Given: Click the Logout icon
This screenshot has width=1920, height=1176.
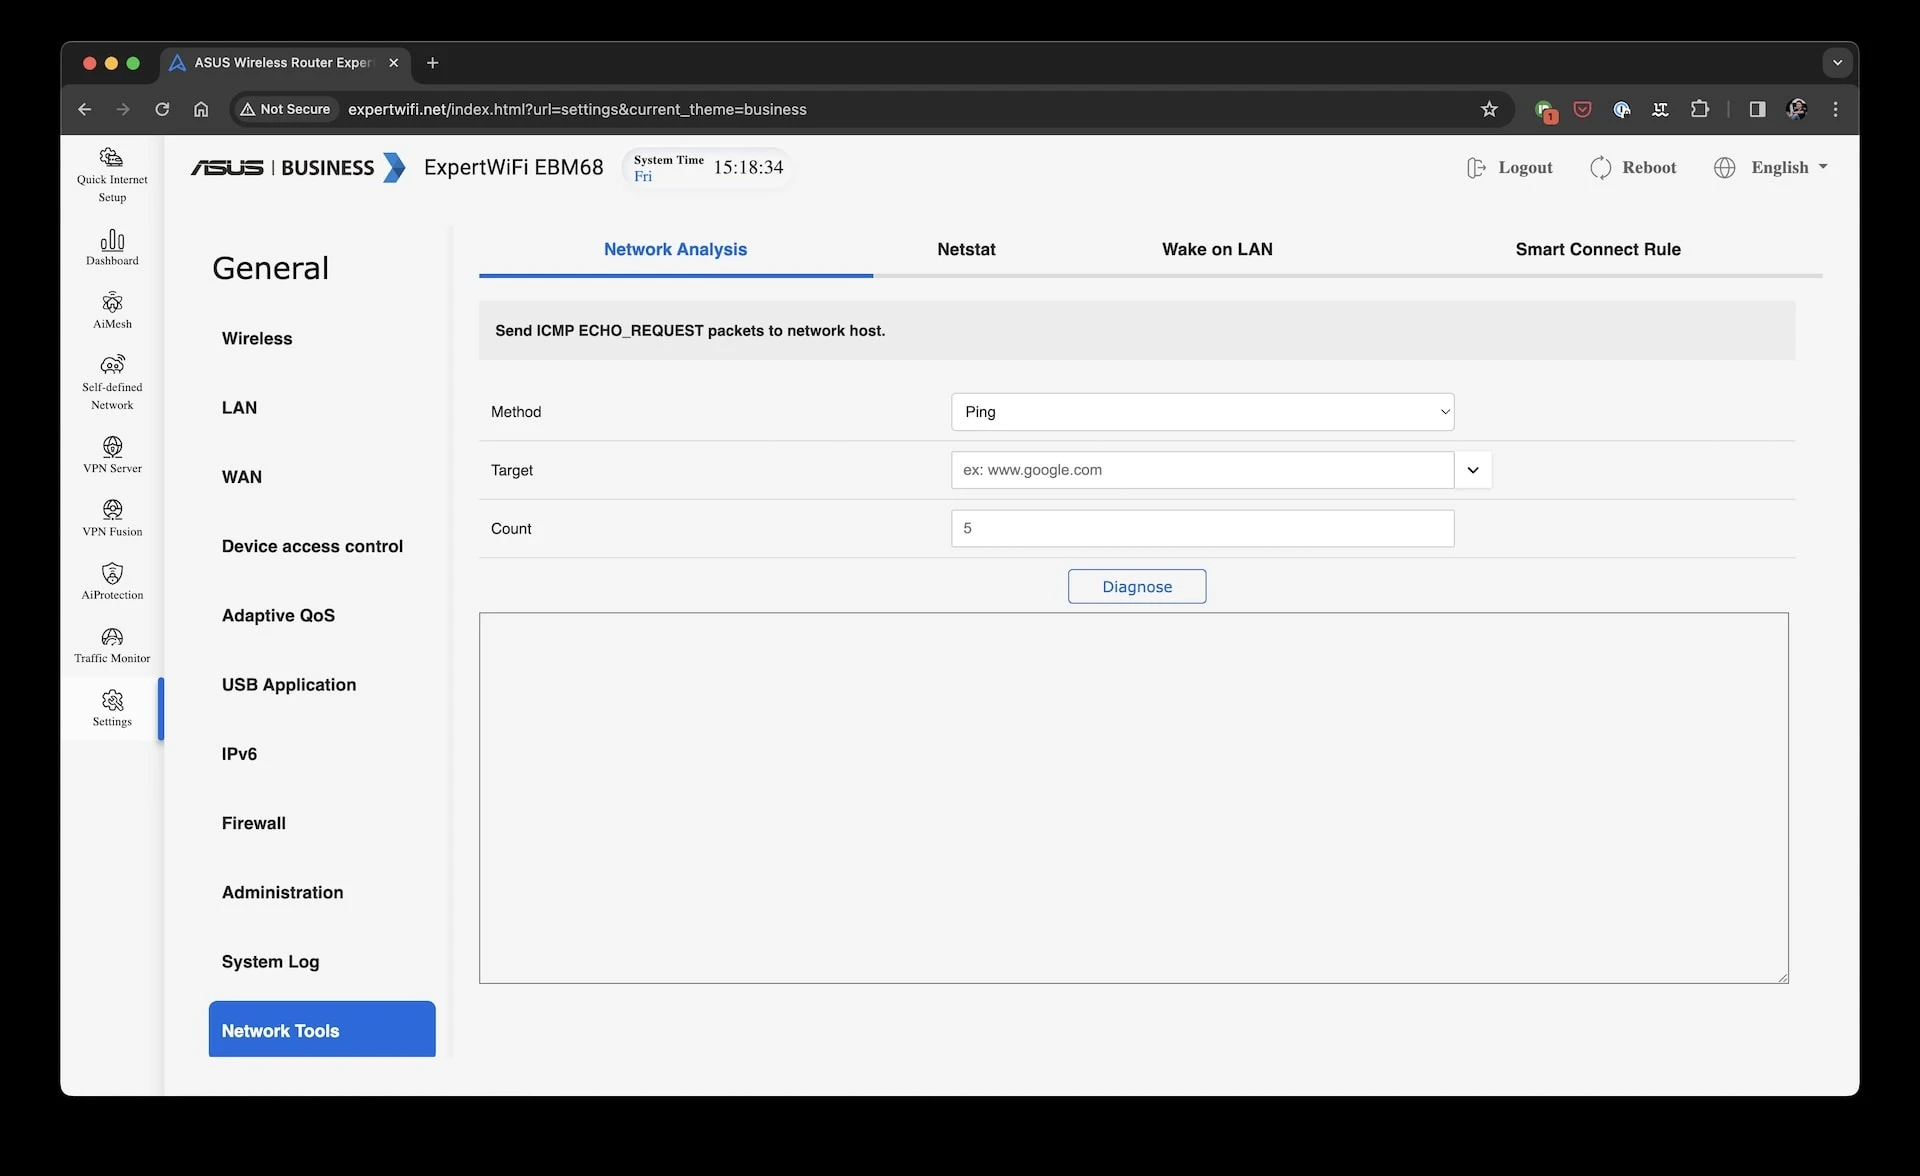Looking at the screenshot, I should 1476,168.
